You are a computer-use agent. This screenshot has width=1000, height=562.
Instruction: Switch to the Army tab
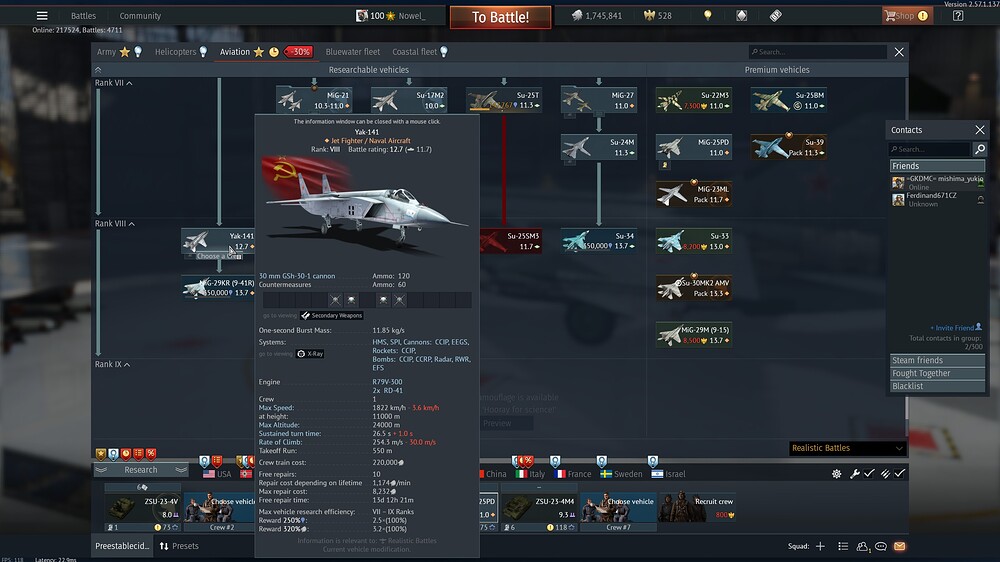tap(106, 52)
